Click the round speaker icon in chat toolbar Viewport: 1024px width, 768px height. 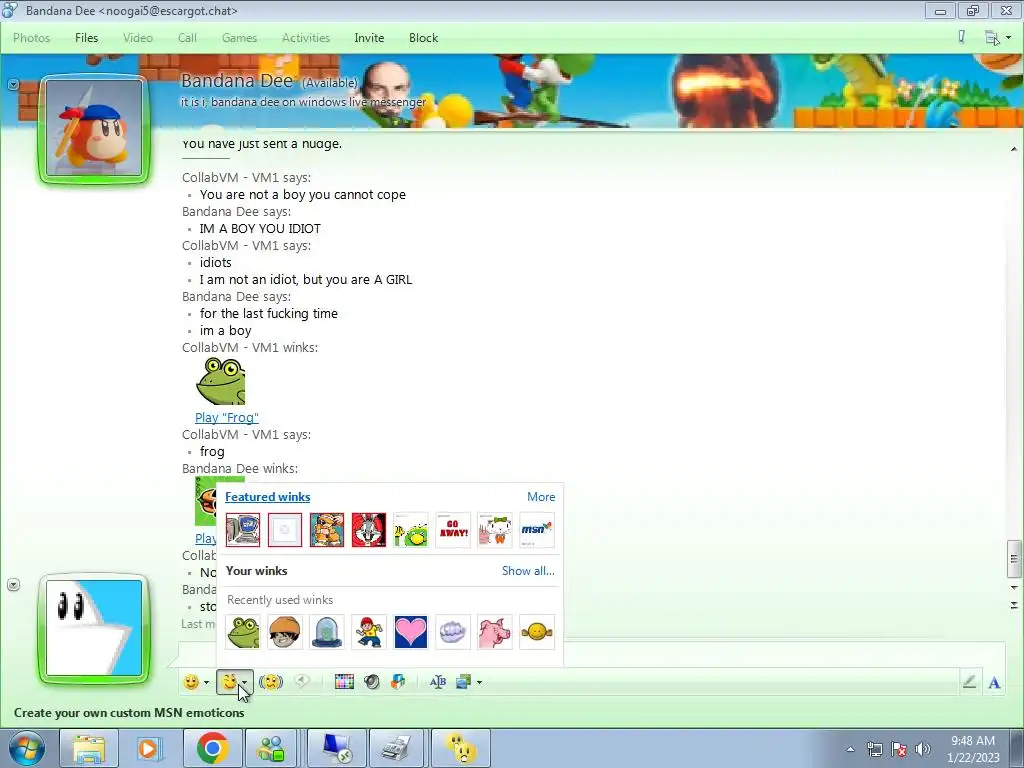(x=372, y=682)
